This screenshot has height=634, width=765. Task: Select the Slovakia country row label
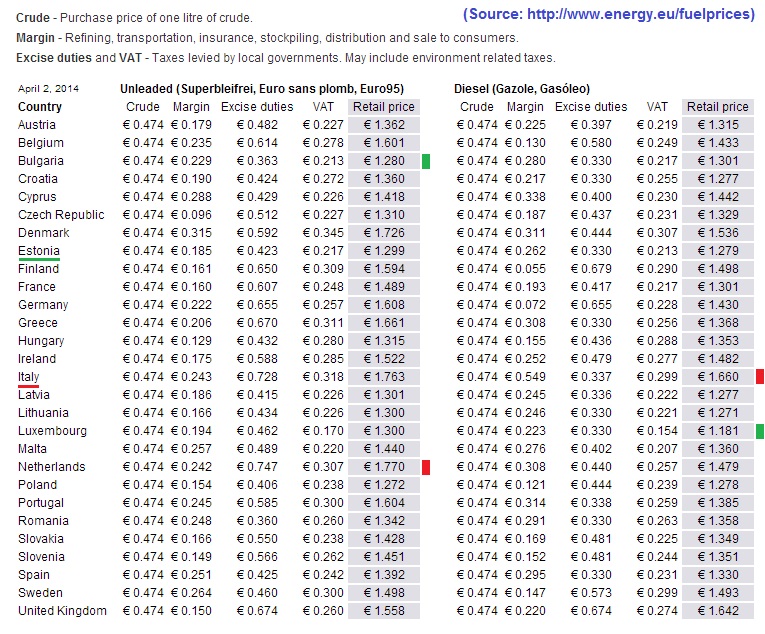pyautogui.click(x=41, y=539)
